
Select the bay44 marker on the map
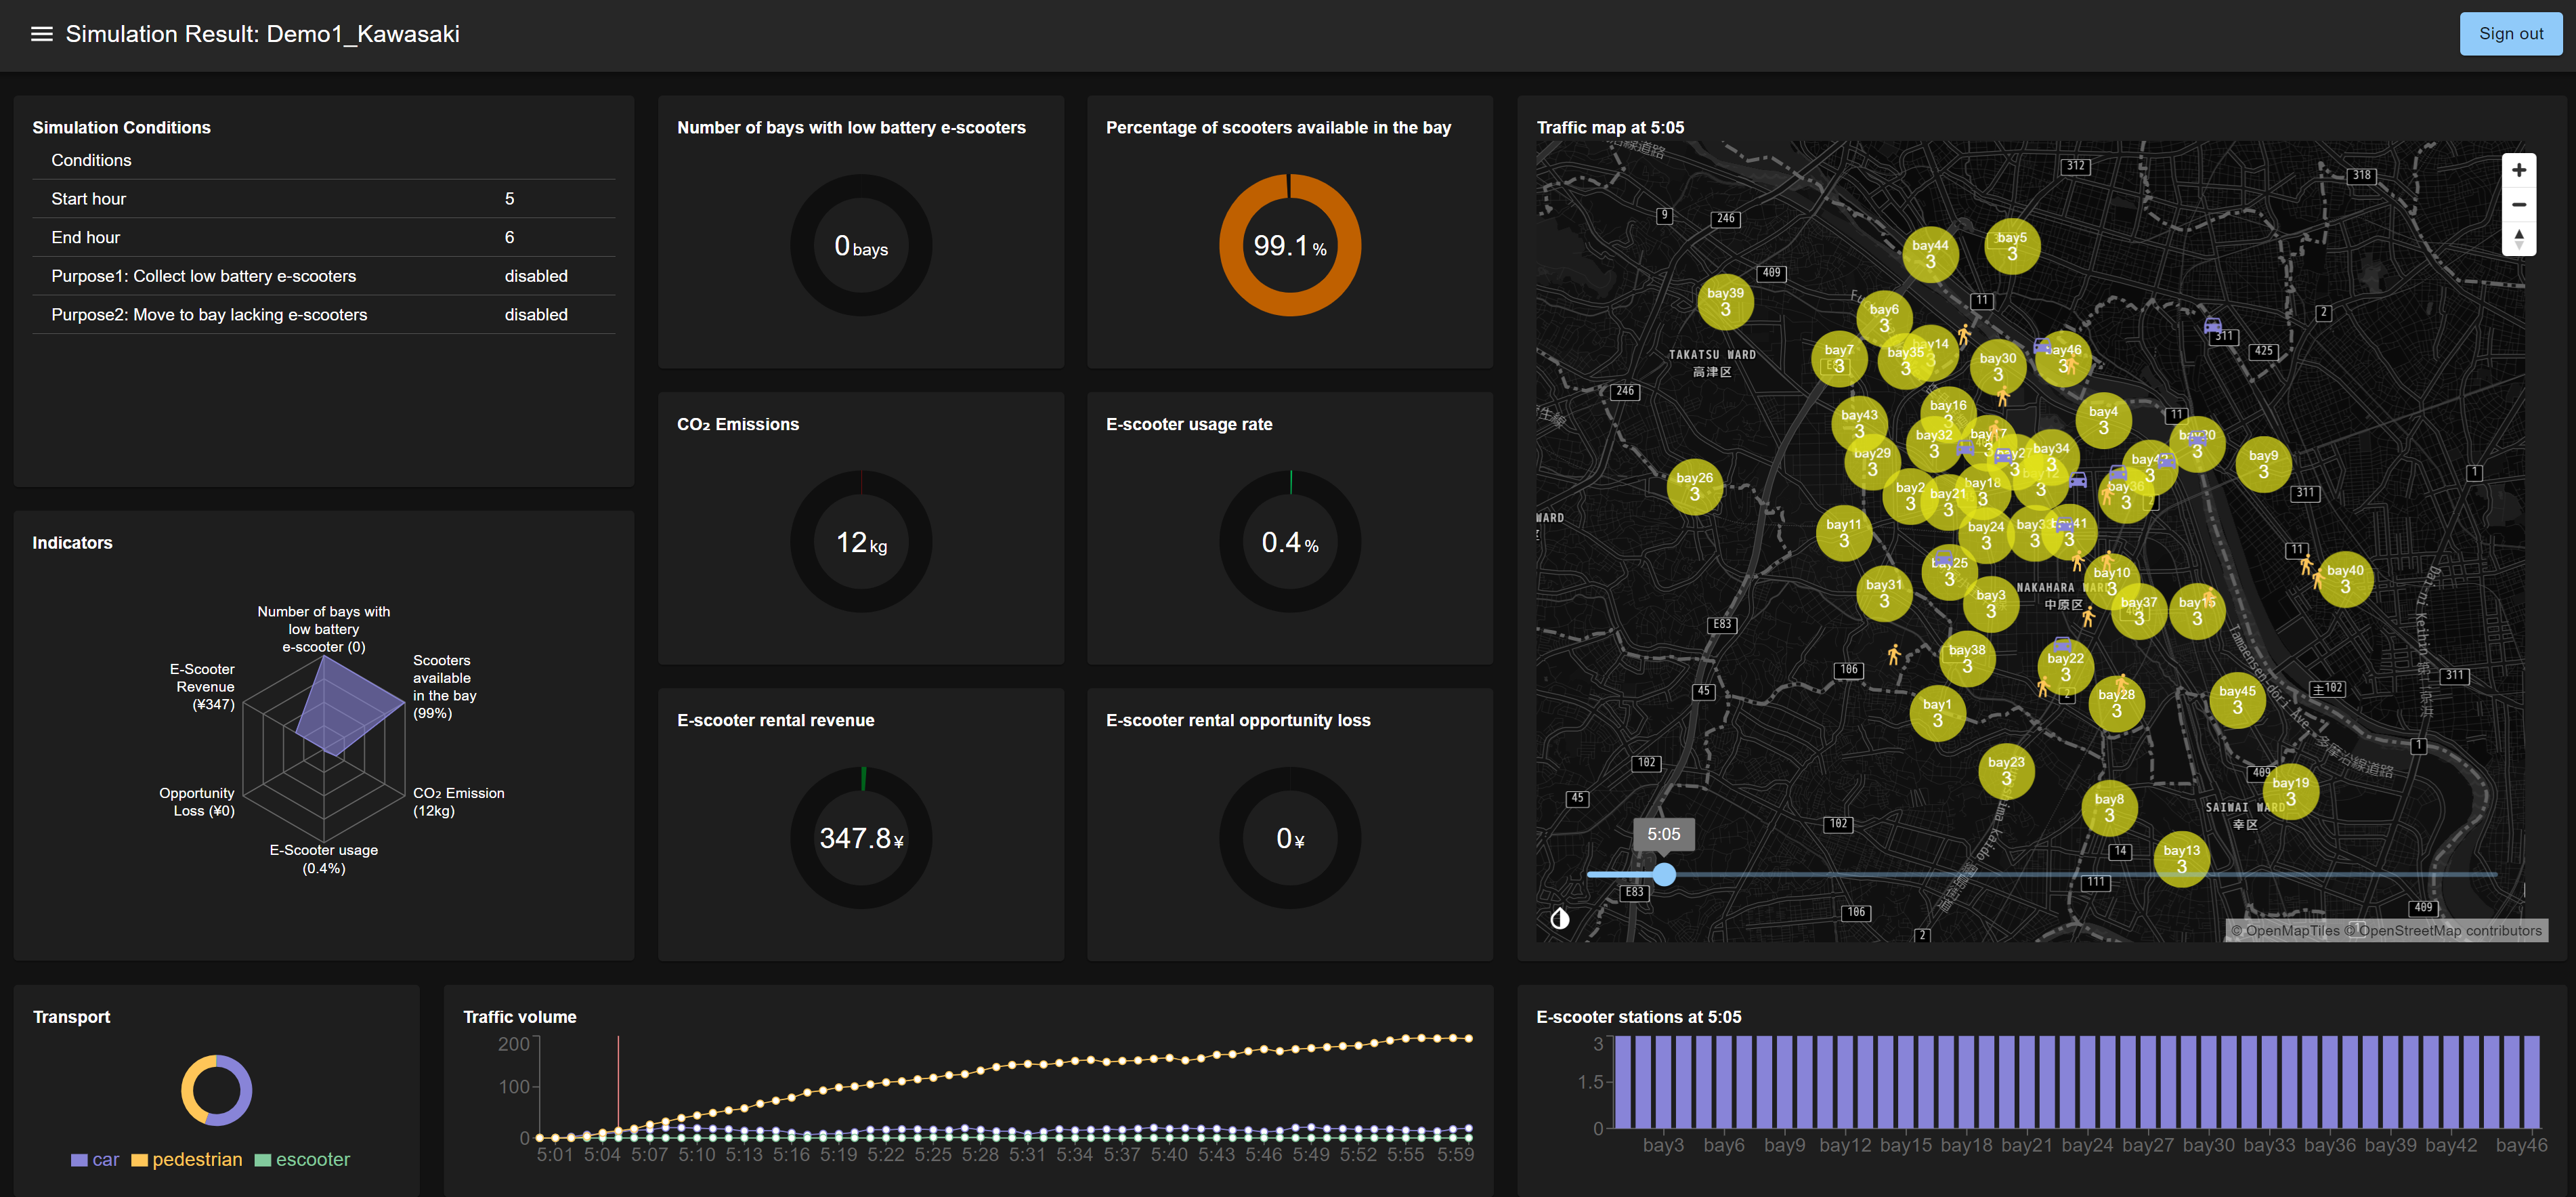click(x=1930, y=253)
